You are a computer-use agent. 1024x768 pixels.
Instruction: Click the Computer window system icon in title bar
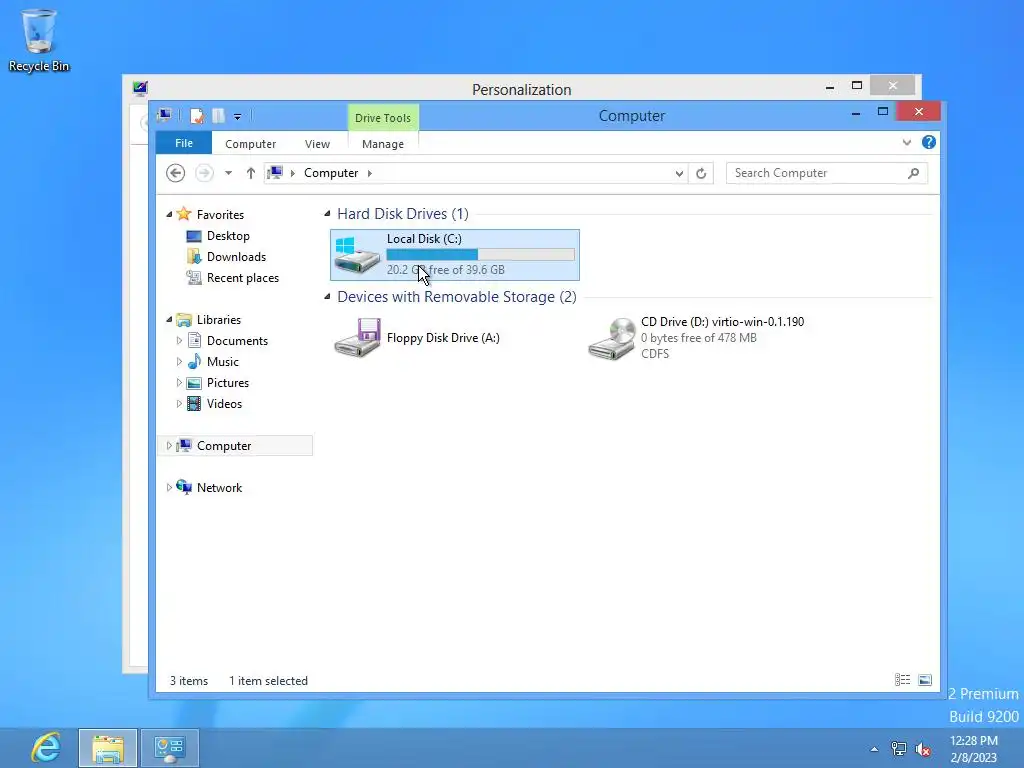(x=165, y=116)
